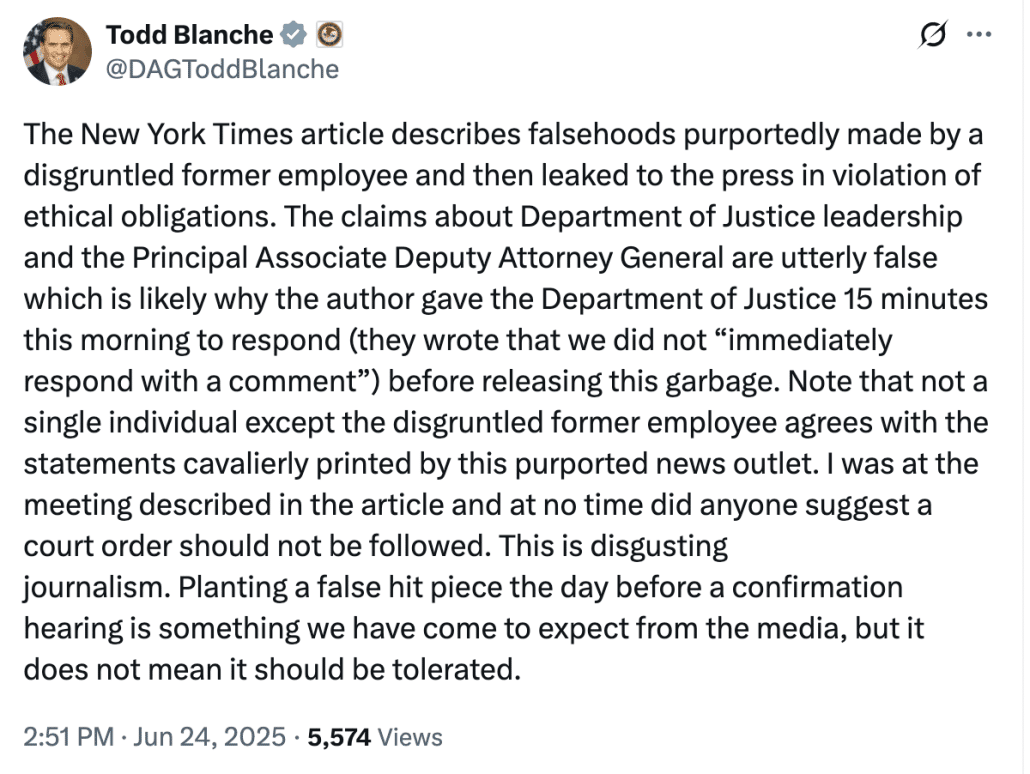Click the Department of Justice seal badge
The image size is (1030, 774).
click(329, 35)
